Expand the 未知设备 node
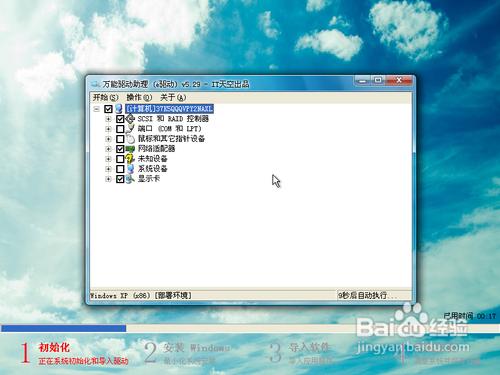Viewport: 500px width, 375px height. [x=108, y=159]
